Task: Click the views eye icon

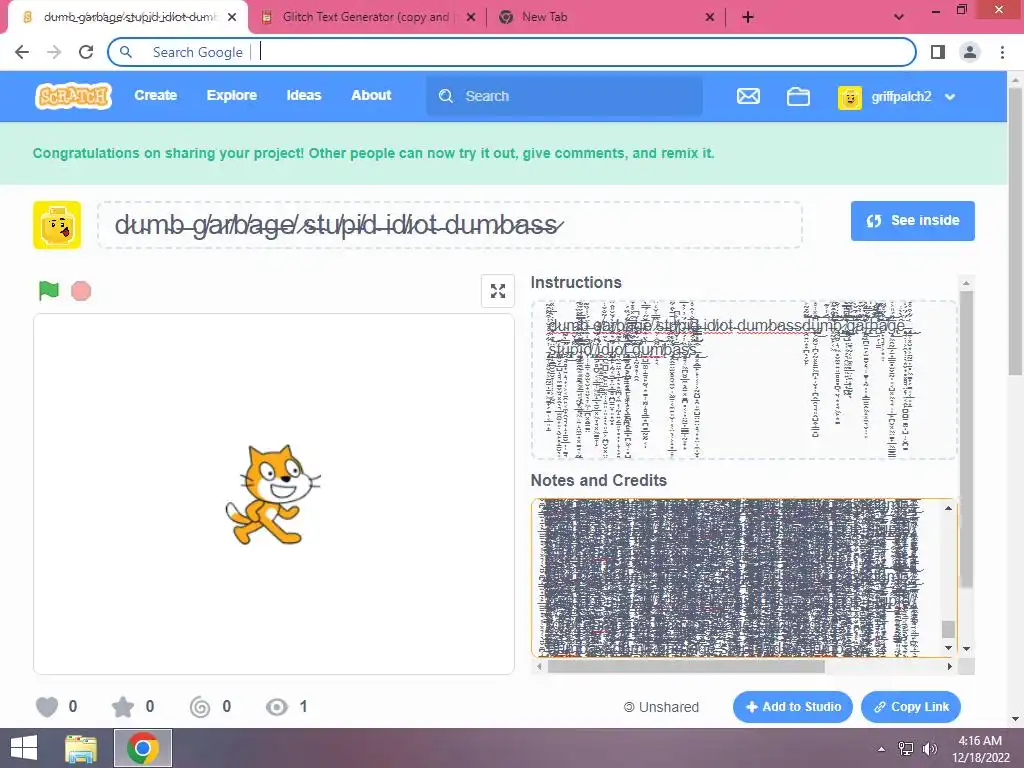Action: [277, 707]
